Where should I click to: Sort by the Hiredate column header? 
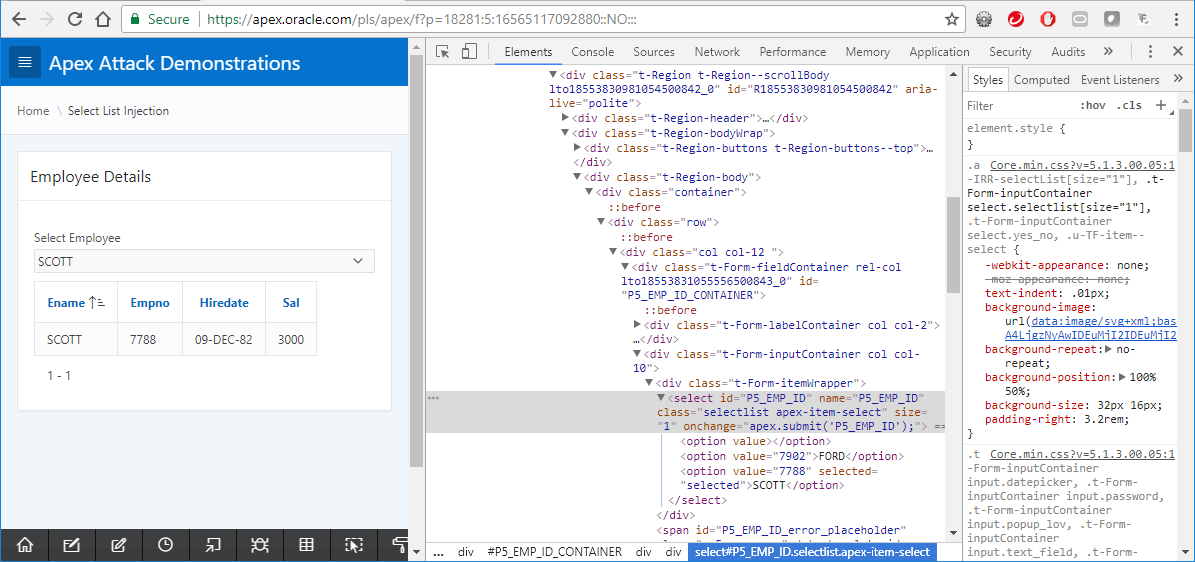tap(224, 303)
